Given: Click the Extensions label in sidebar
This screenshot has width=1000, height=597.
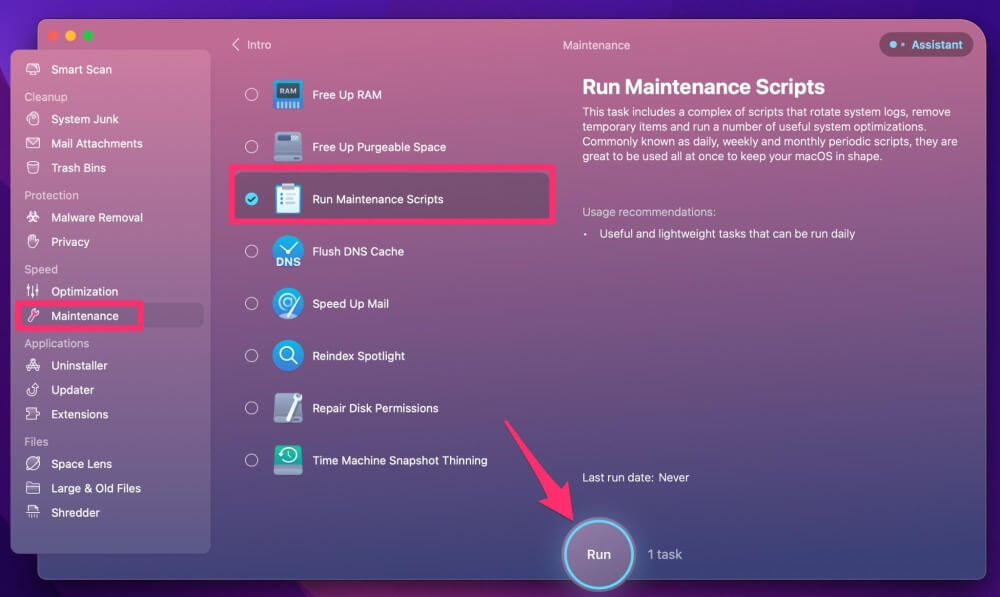Looking at the screenshot, I should (80, 414).
